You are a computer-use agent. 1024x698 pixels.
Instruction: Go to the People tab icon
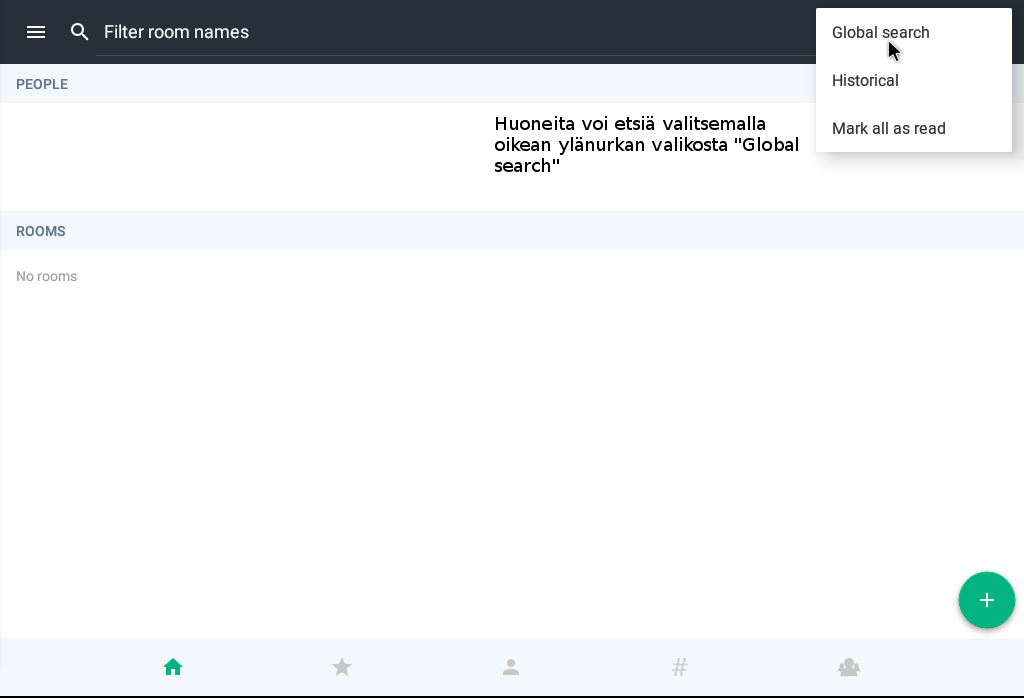[x=511, y=667]
